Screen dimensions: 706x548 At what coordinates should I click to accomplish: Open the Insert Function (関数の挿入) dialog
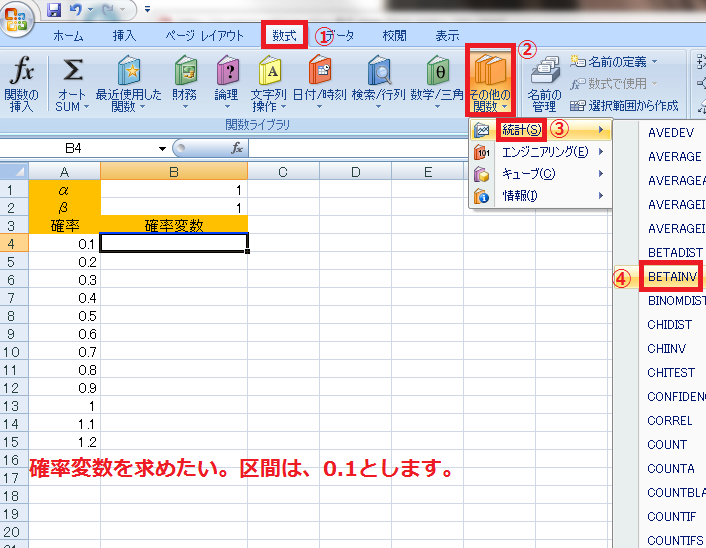click(21, 83)
